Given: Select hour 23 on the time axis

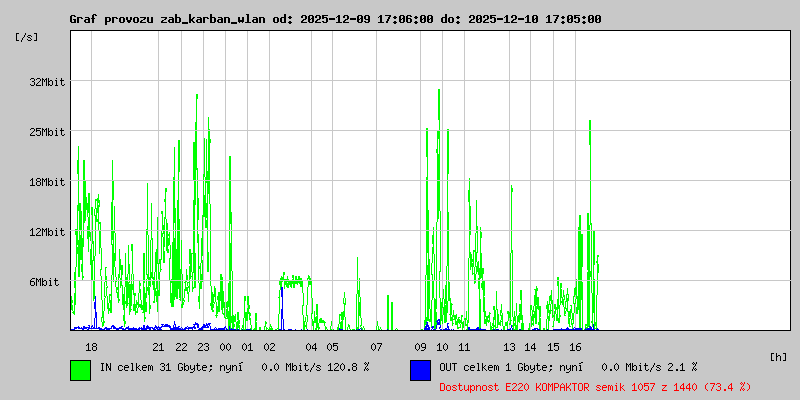Looking at the screenshot, I should 203,347.
